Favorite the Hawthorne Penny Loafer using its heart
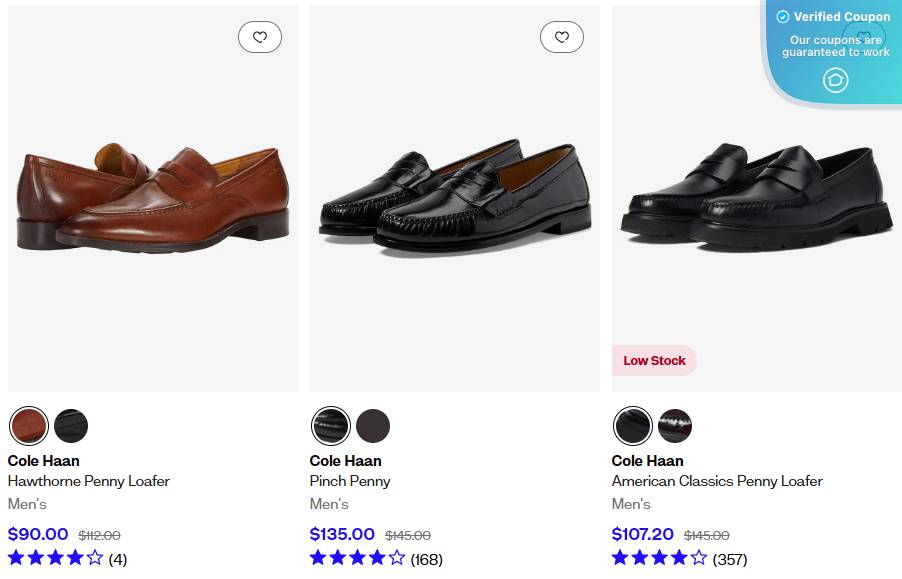The image size is (902, 579). click(260, 36)
